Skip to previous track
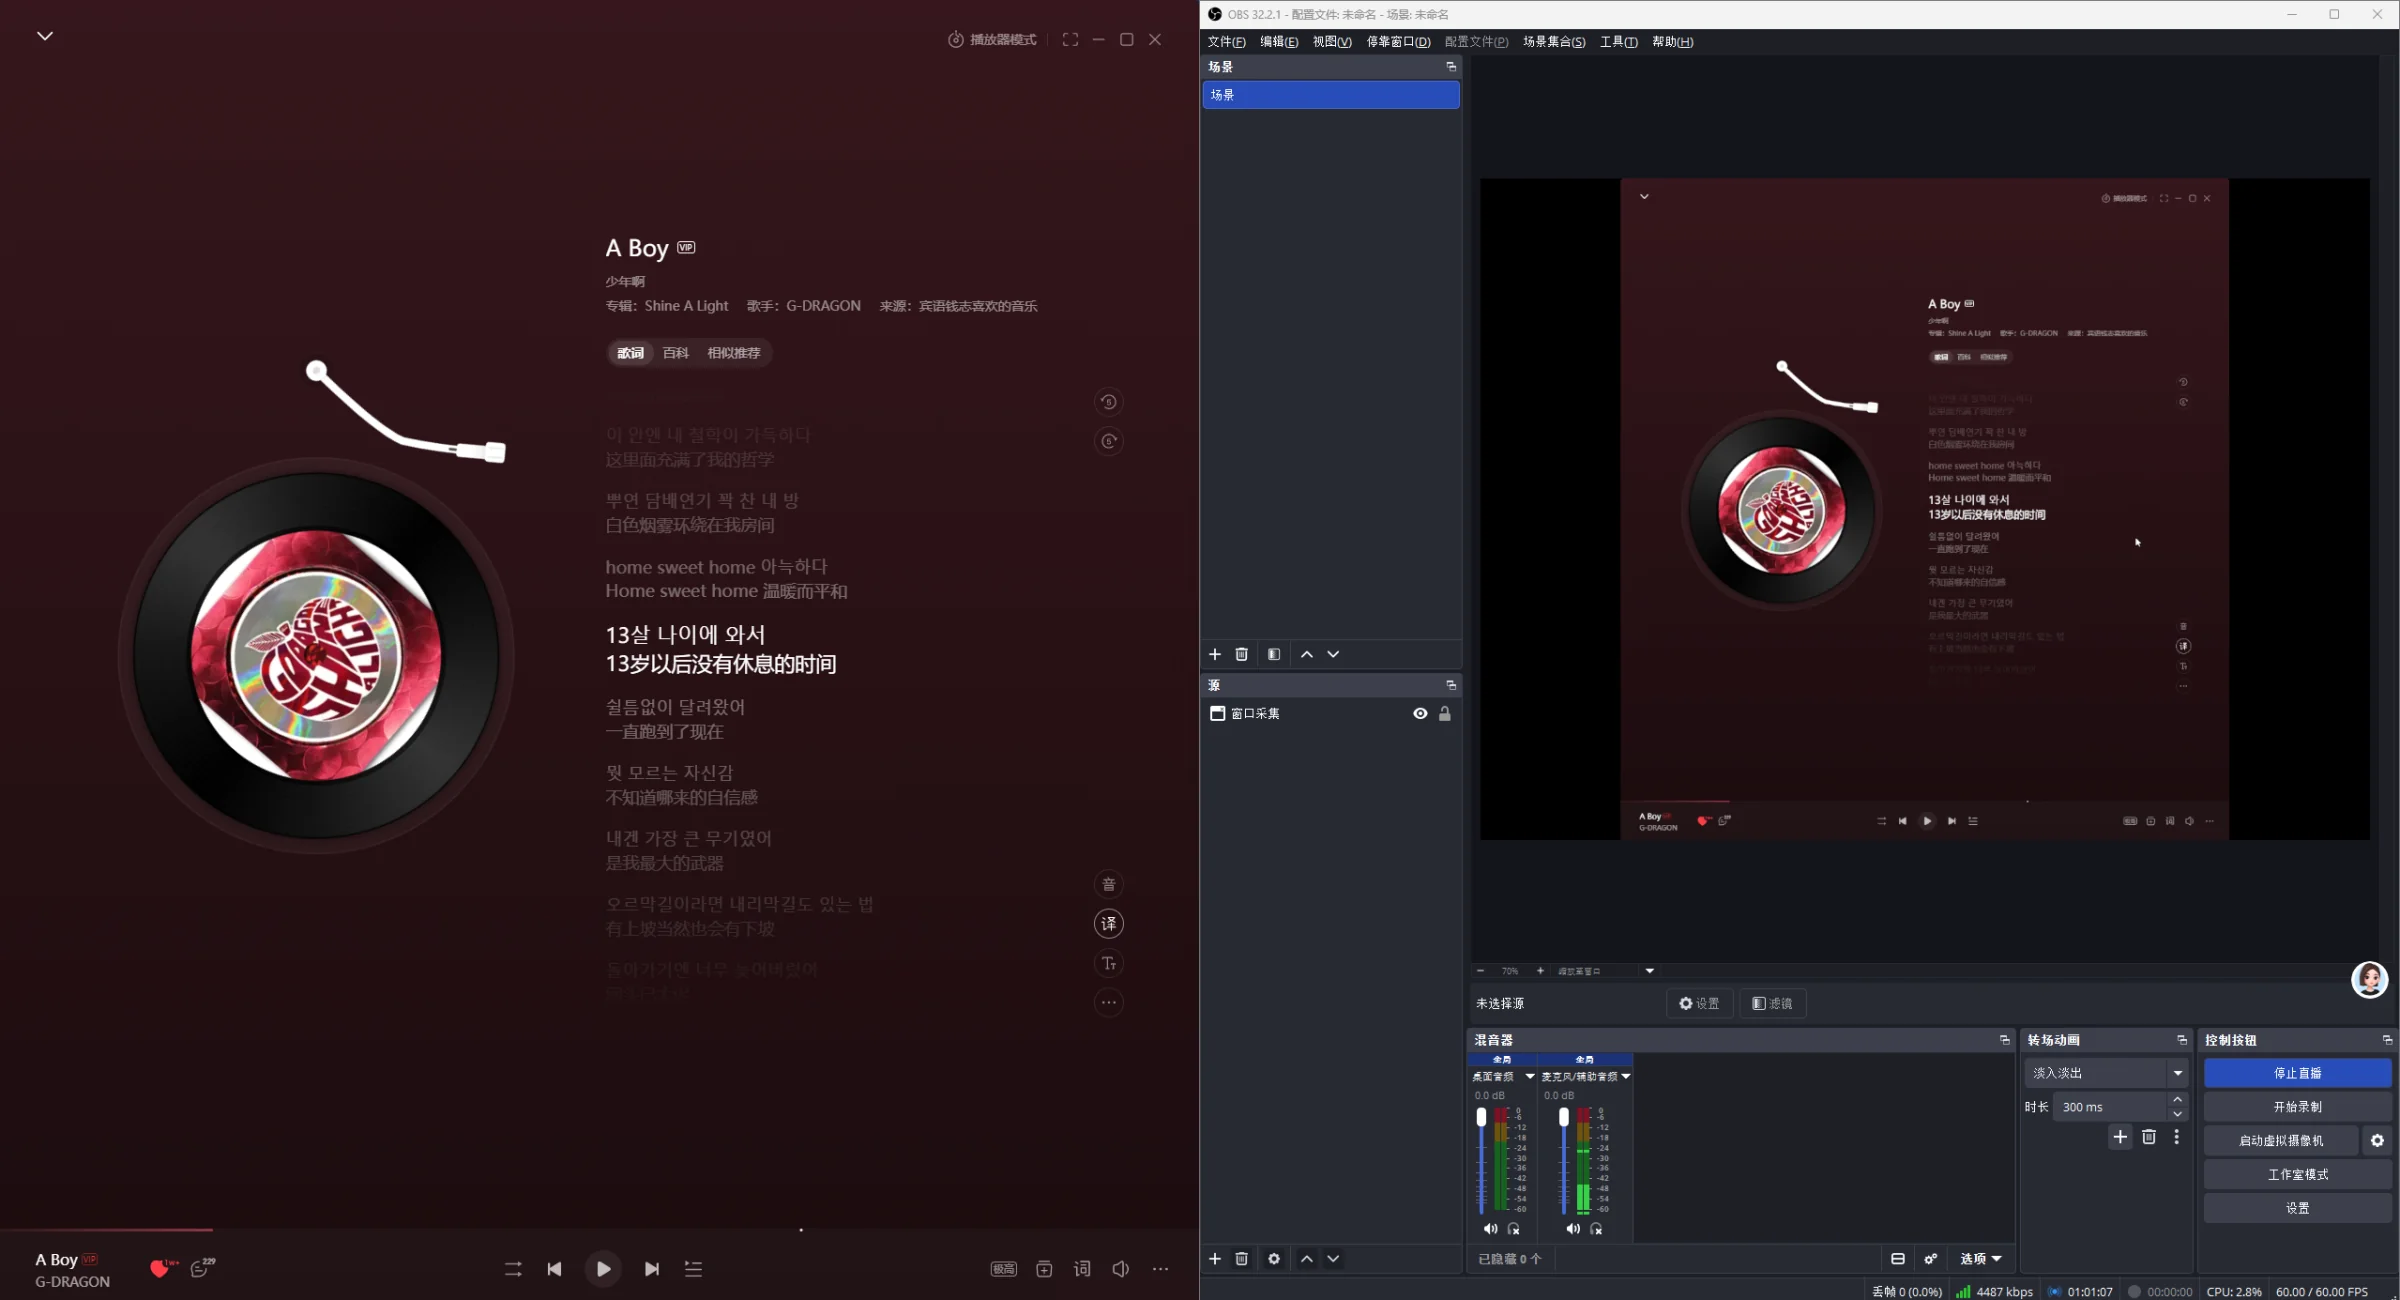Image resolution: width=2400 pixels, height=1300 pixels. point(554,1269)
